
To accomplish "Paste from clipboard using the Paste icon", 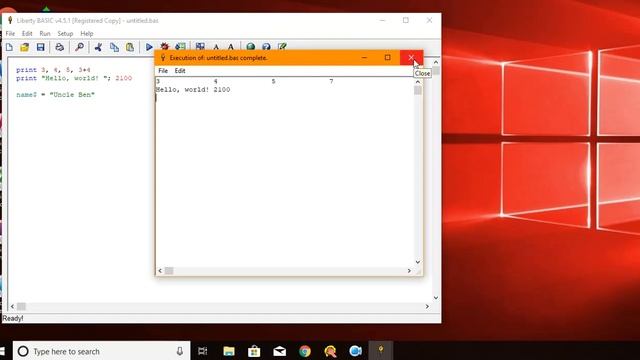I will [x=130, y=47].
